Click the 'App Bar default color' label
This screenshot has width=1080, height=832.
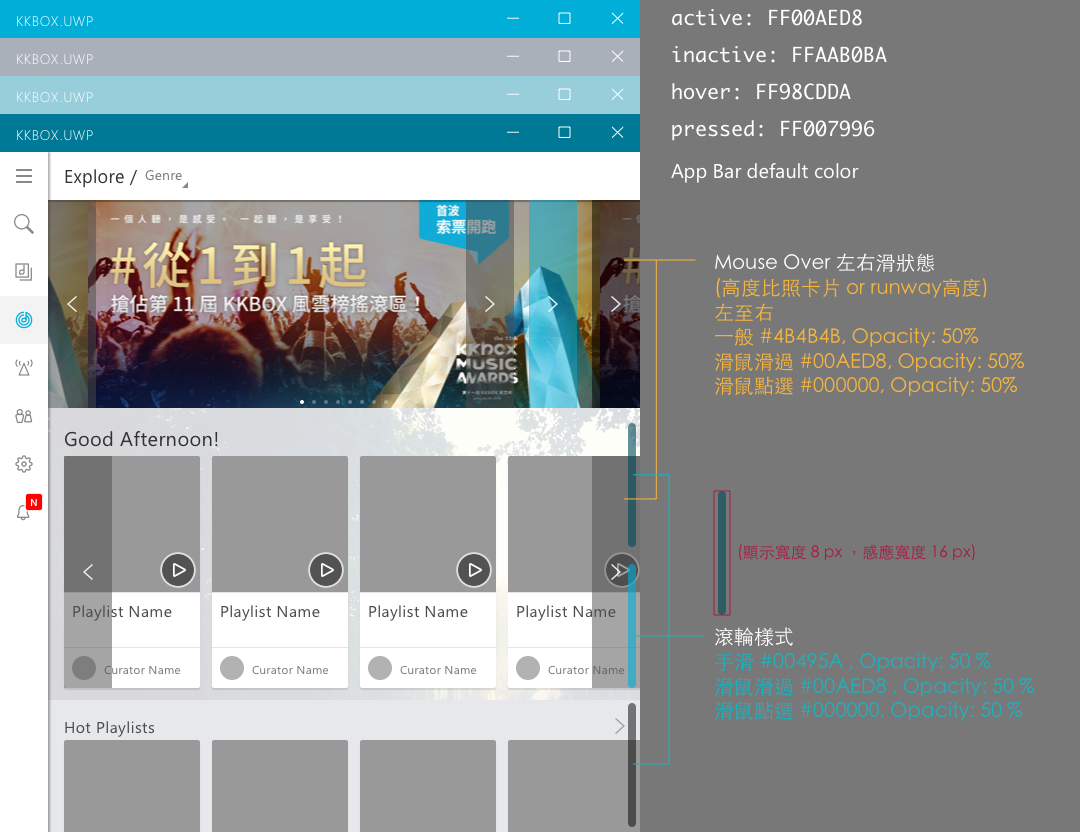coord(765,171)
